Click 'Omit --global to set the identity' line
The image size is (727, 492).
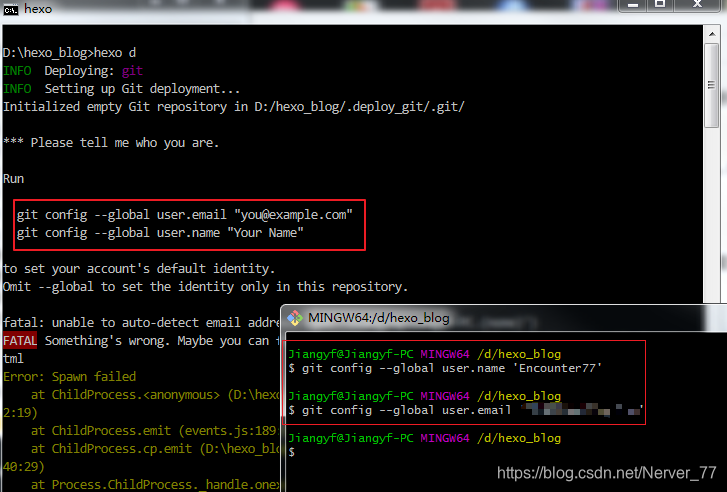click(x=205, y=287)
